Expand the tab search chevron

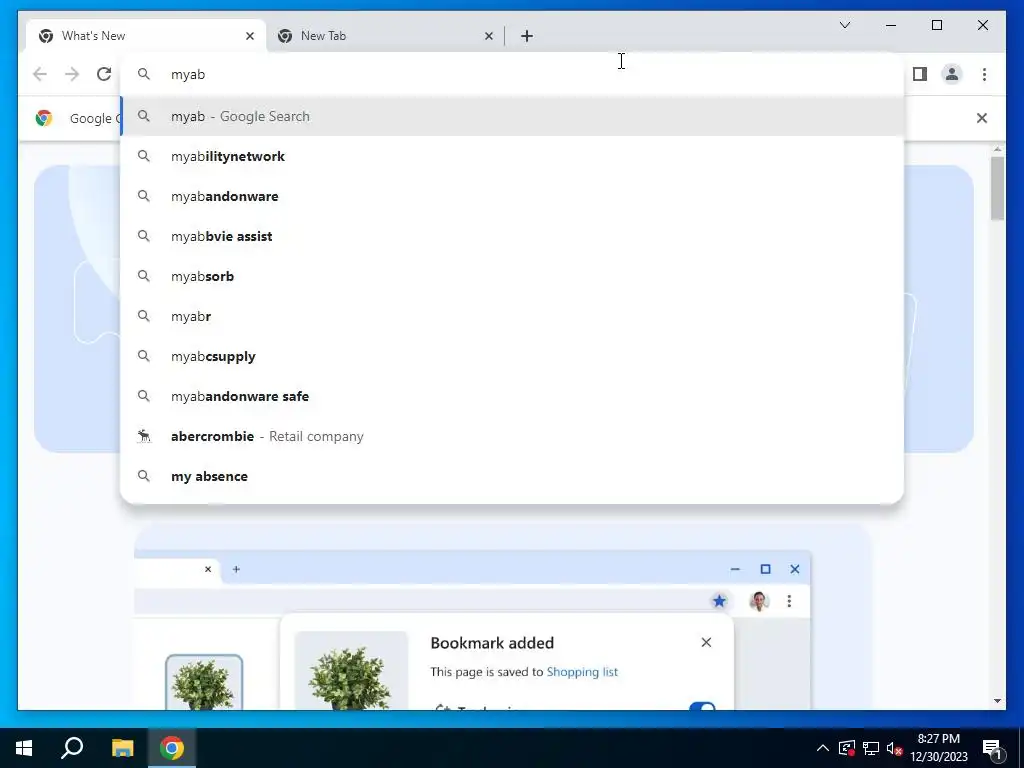(844, 25)
